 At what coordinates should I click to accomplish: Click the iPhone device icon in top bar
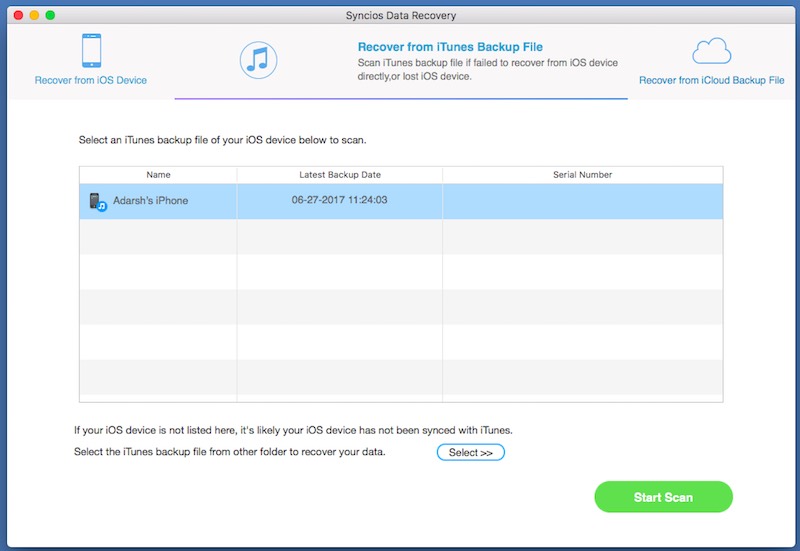[x=91, y=51]
